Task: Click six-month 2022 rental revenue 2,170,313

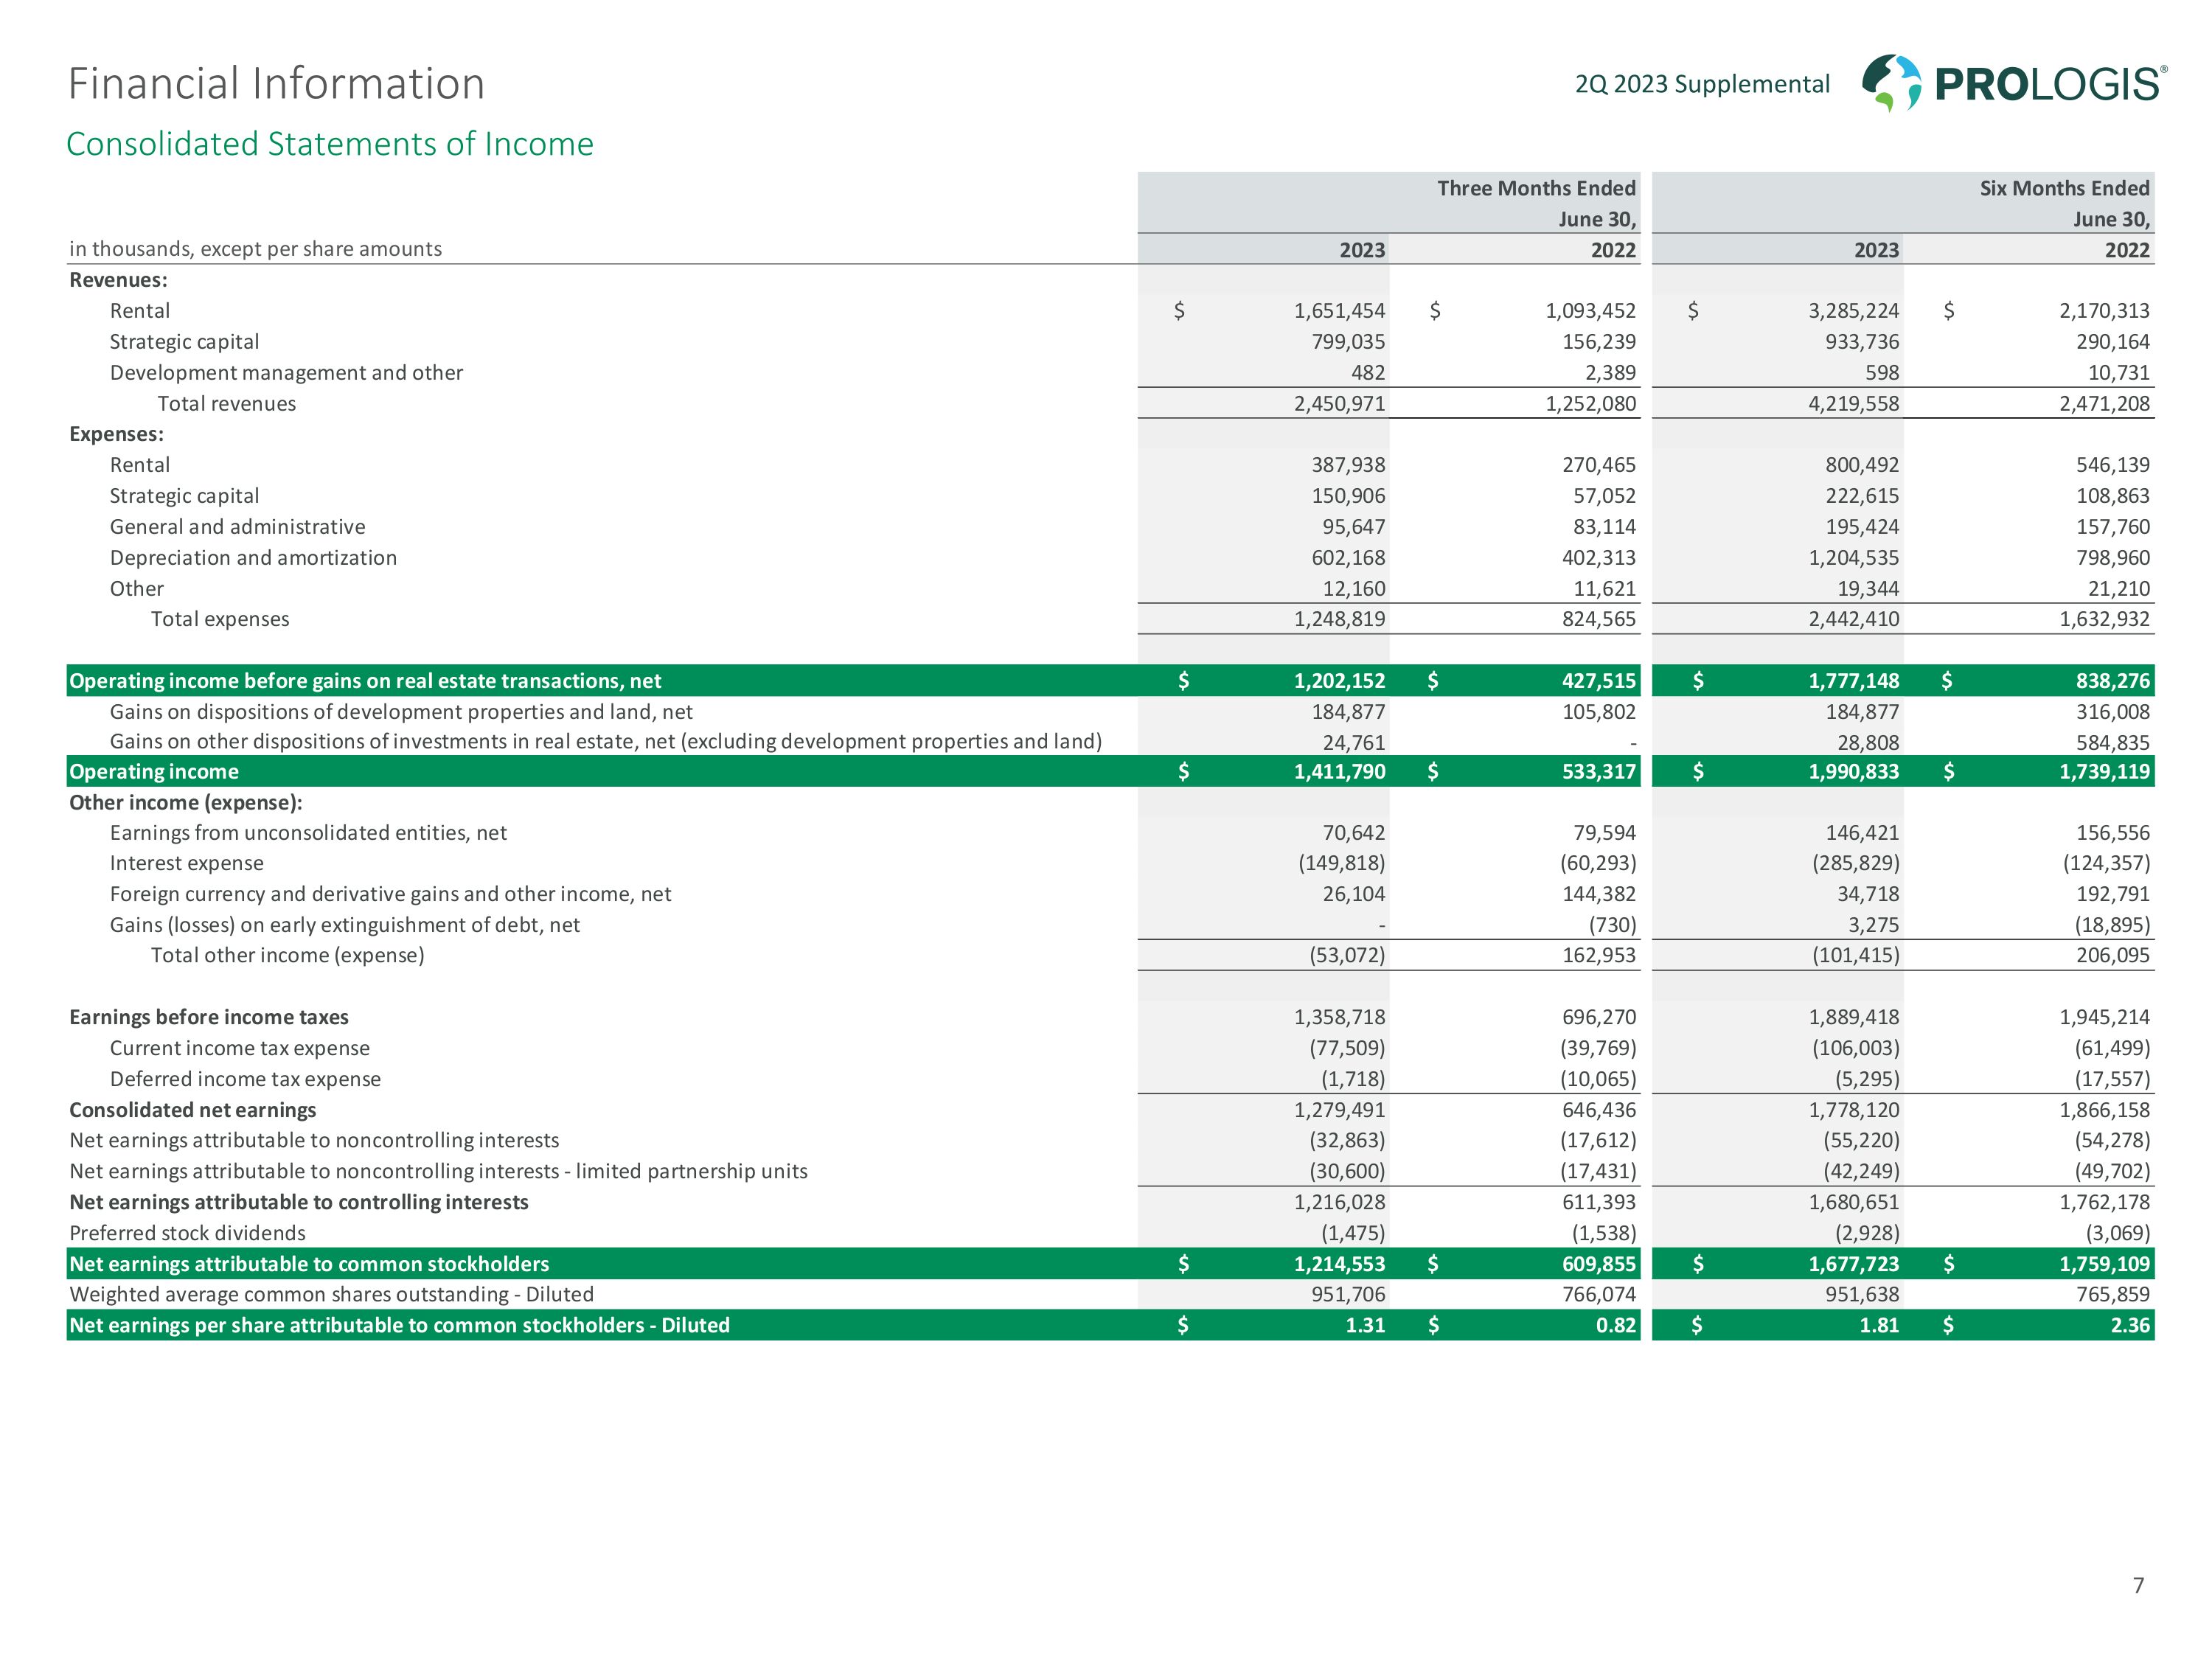Action: [x=2103, y=311]
